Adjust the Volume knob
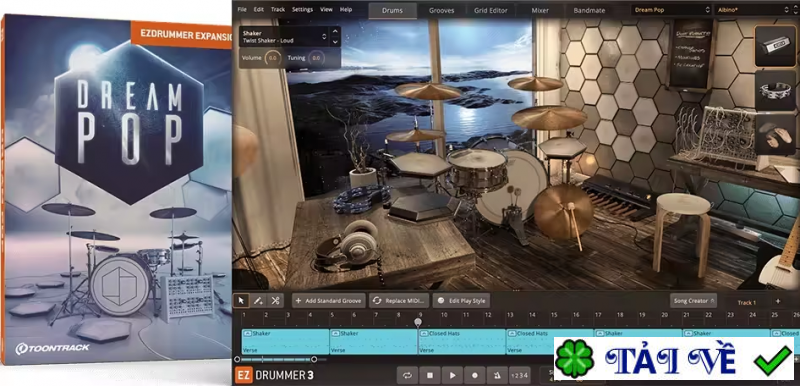This screenshot has width=800, height=386. pos(272,58)
